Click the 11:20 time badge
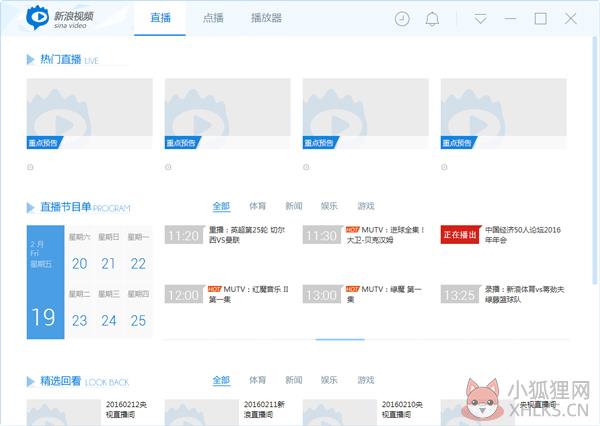The image size is (600, 426). [184, 235]
